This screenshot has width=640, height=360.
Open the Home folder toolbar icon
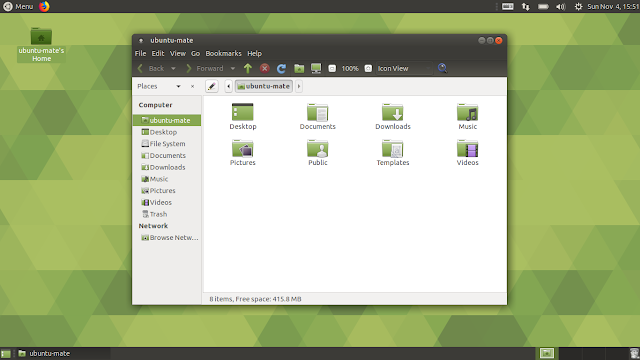[299, 69]
